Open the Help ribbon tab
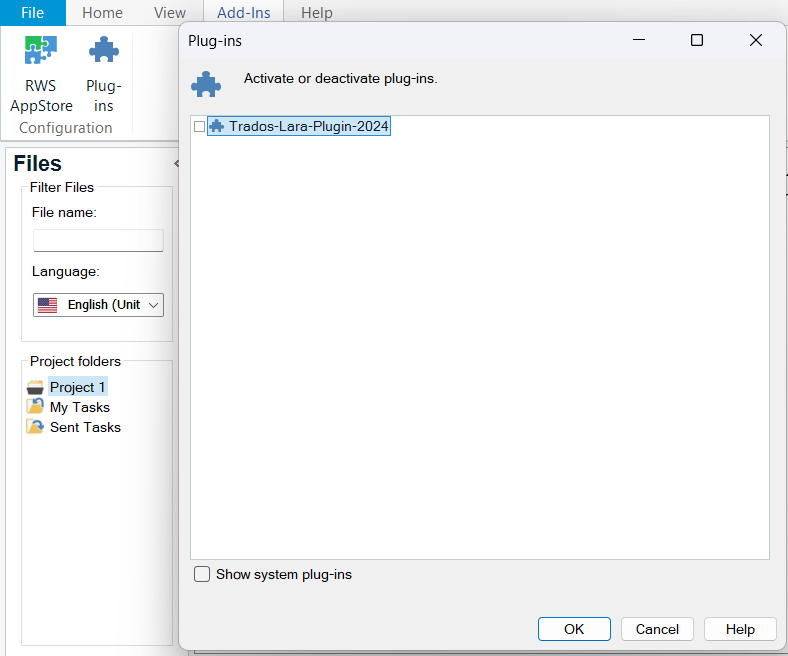The image size is (788, 656). (x=317, y=13)
